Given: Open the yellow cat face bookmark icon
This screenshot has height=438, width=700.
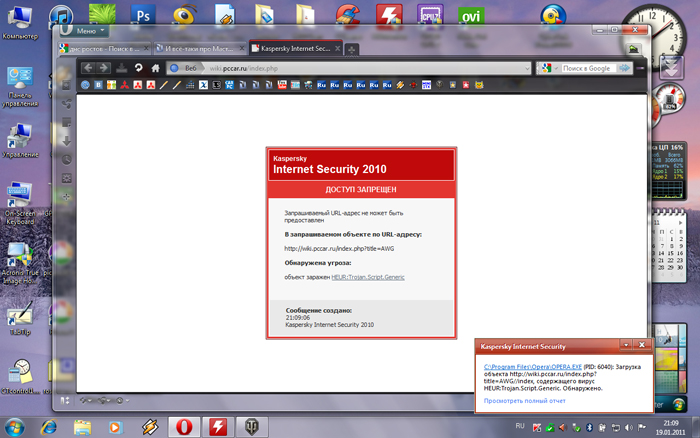Looking at the screenshot, I should click(x=479, y=85).
